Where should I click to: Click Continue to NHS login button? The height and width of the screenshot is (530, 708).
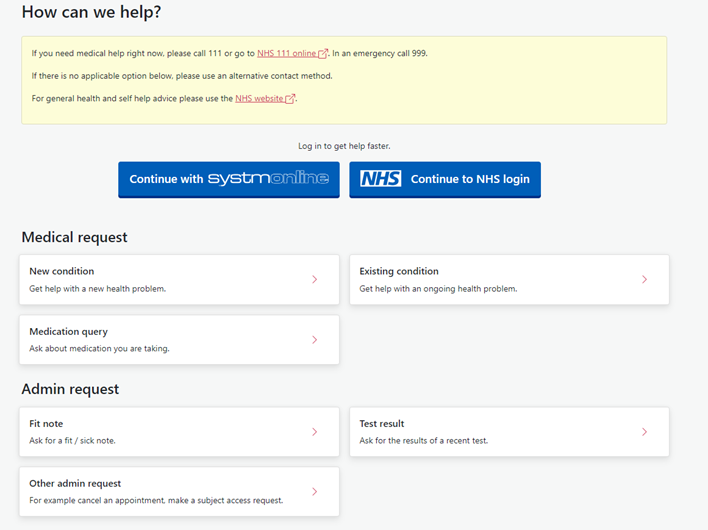(445, 180)
